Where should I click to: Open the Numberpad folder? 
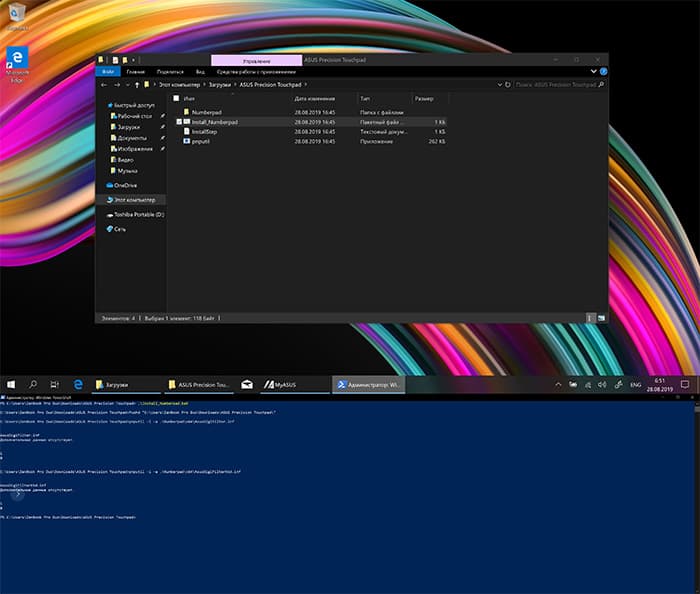pos(206,112)
